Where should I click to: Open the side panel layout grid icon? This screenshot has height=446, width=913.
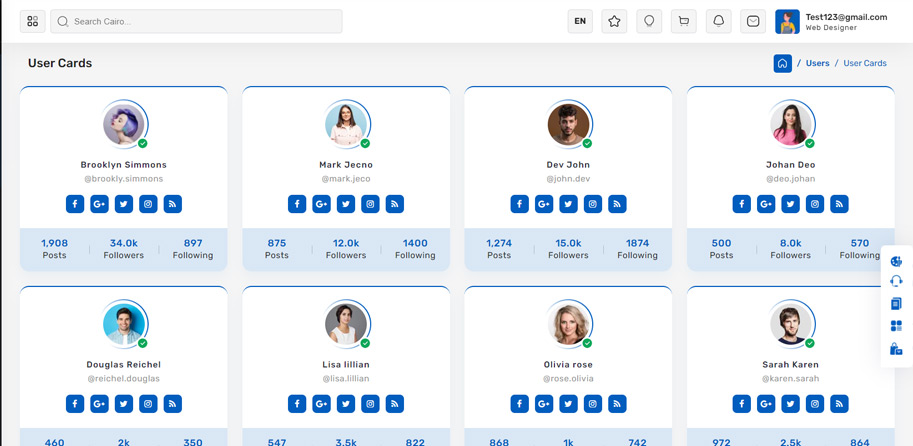tap(896, 326)
